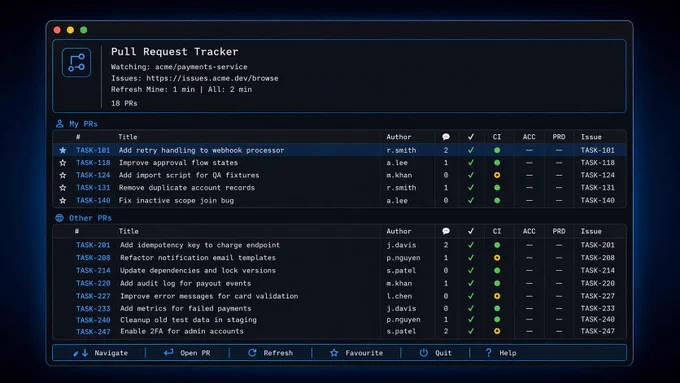This screenshot has height=383, width=680.
Task: Toggle favourite star for TASK-131
Action: [x=63, y=188]
